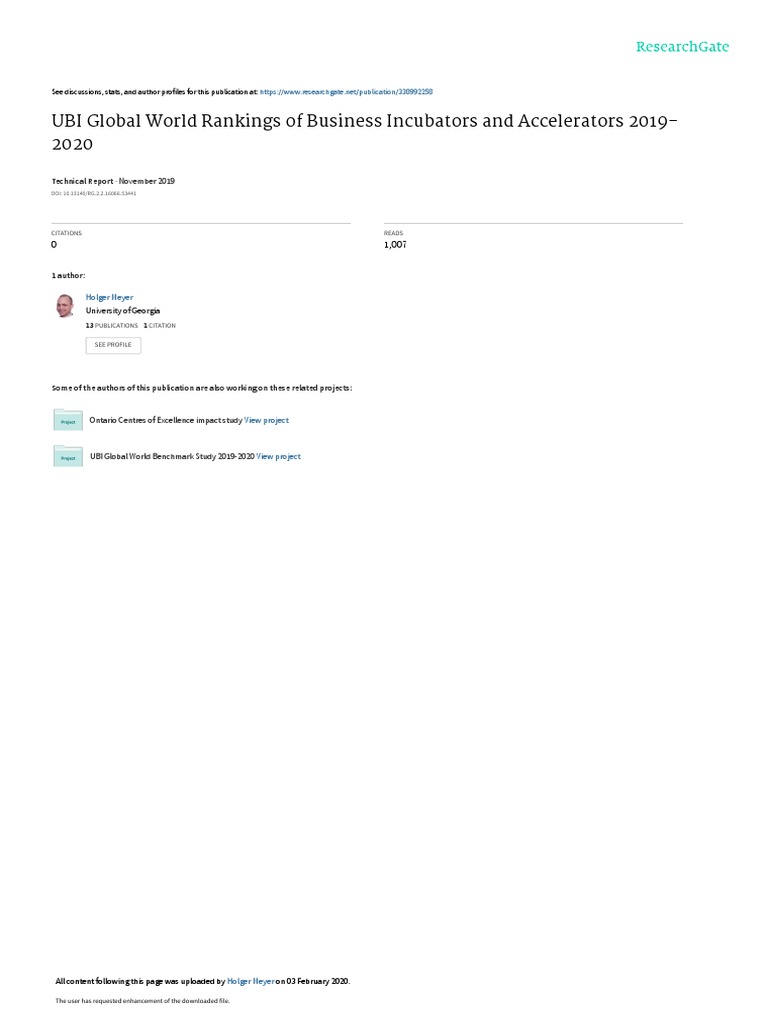Screen dimensions: 768x1024
Task: Open the author's profile photo
Action: (x=65, y=306)
